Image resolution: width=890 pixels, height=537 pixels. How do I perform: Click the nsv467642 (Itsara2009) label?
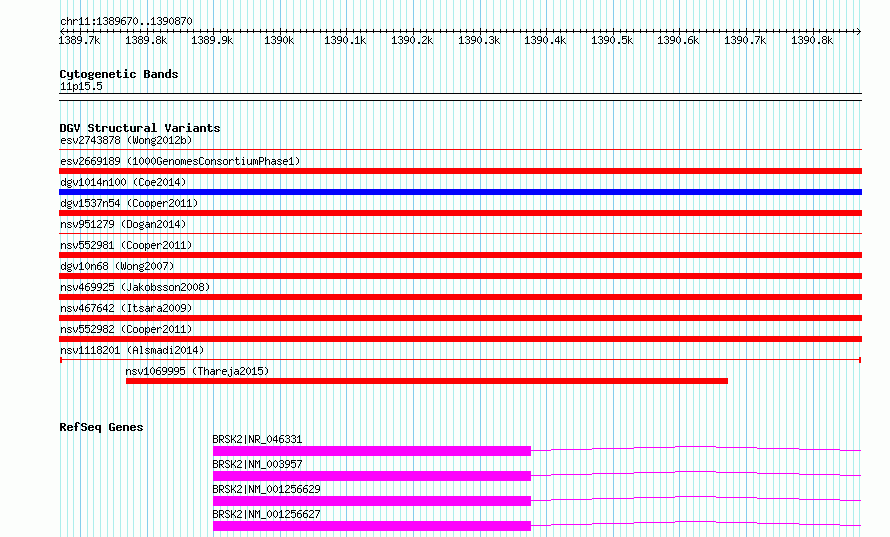point(126,308)
